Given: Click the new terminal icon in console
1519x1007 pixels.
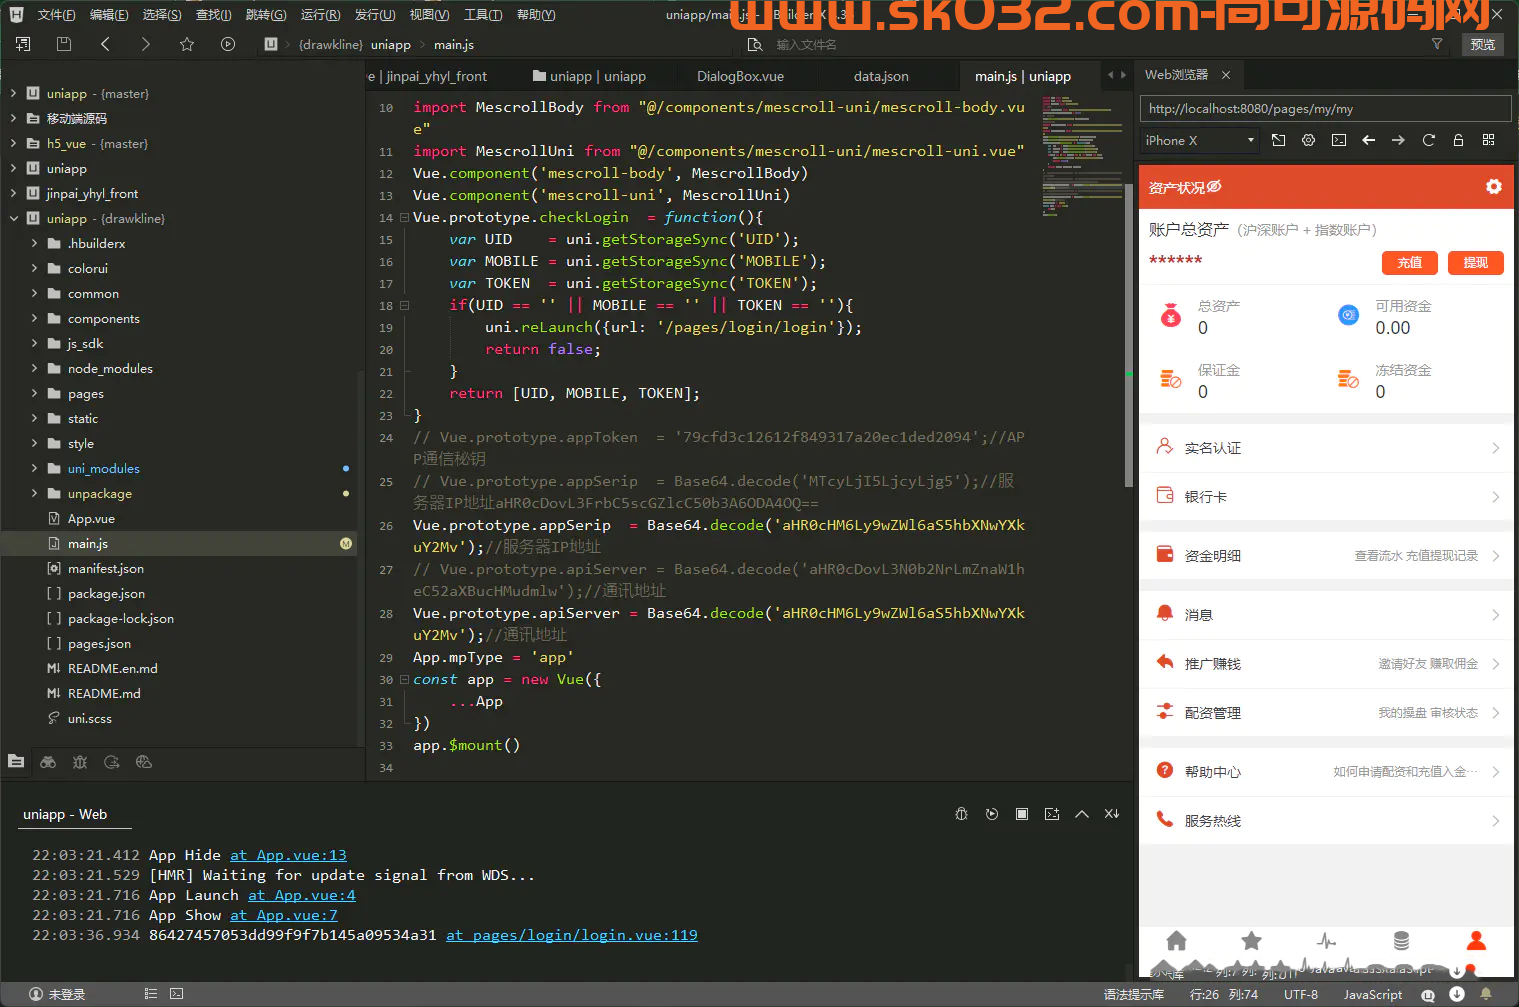Looking at the screenshot, I should [1051, 814].
